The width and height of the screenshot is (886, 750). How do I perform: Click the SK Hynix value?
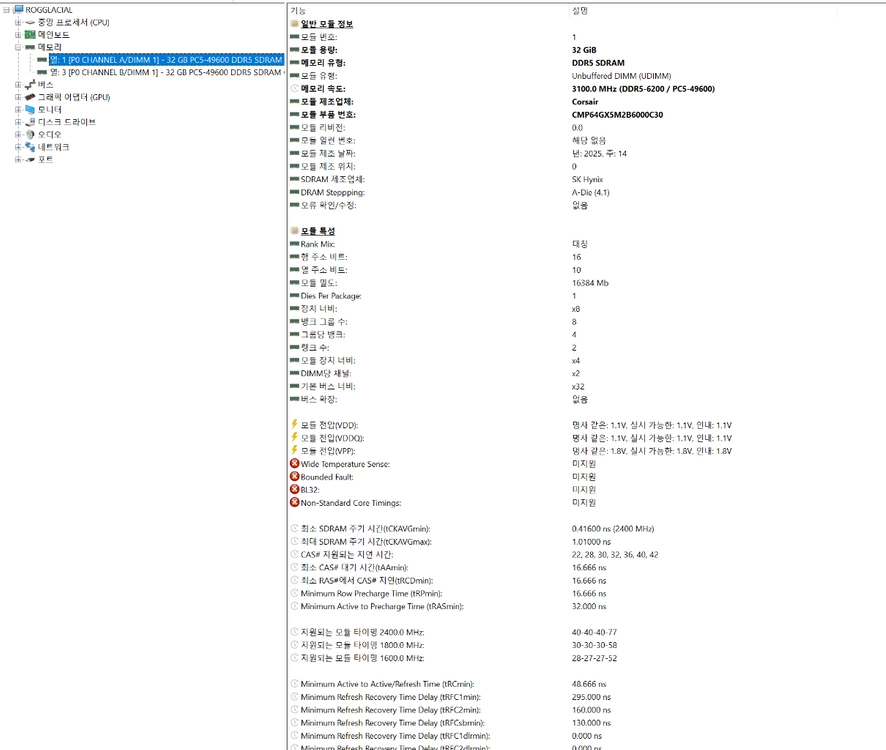(x=588, y=179)
